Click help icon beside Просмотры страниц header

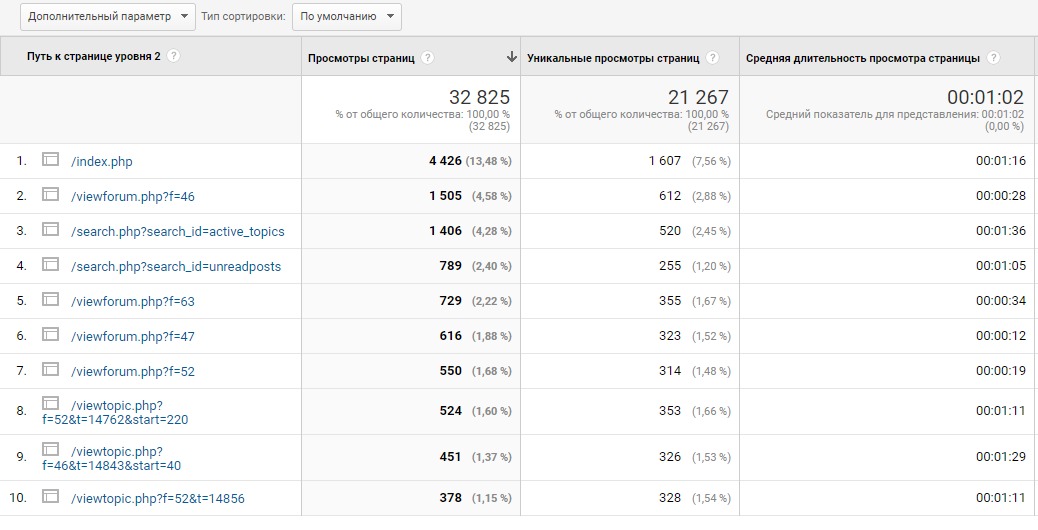point(428,58)
